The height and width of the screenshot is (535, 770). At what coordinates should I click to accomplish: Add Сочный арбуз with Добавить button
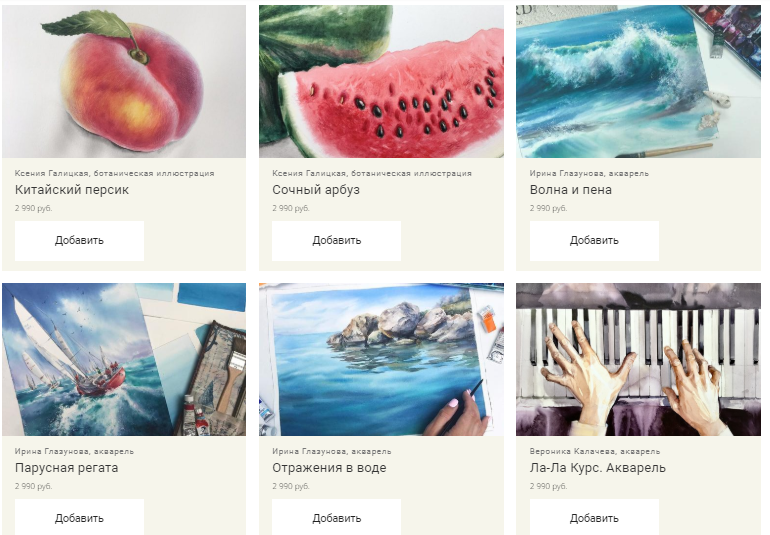(x=336, y=241)
